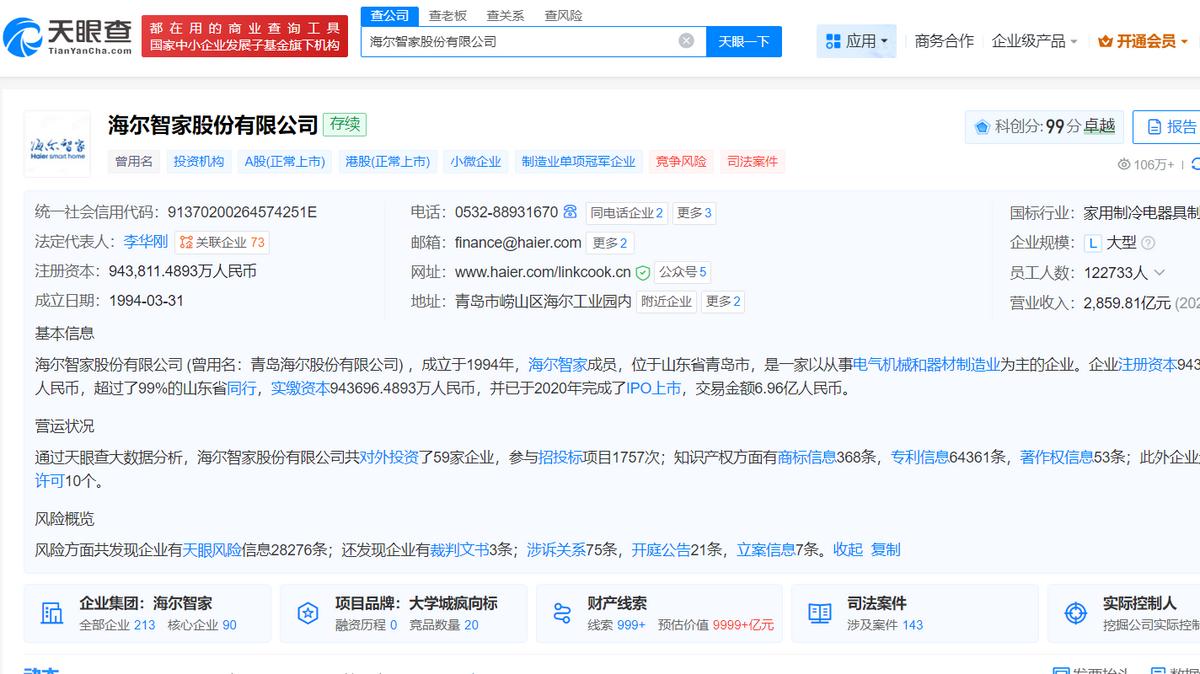
Task: Clear the search box with X icon
Action: click(x=686, y=41)
